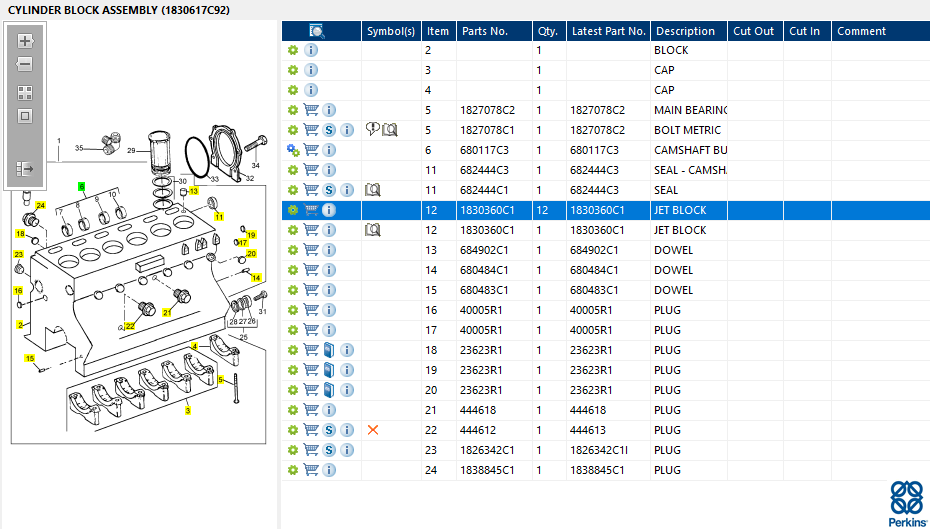The width and height of the screenshot is (930, 529).
Task: Select yellow callout 11 on the diagram
Action: point(219,216)
